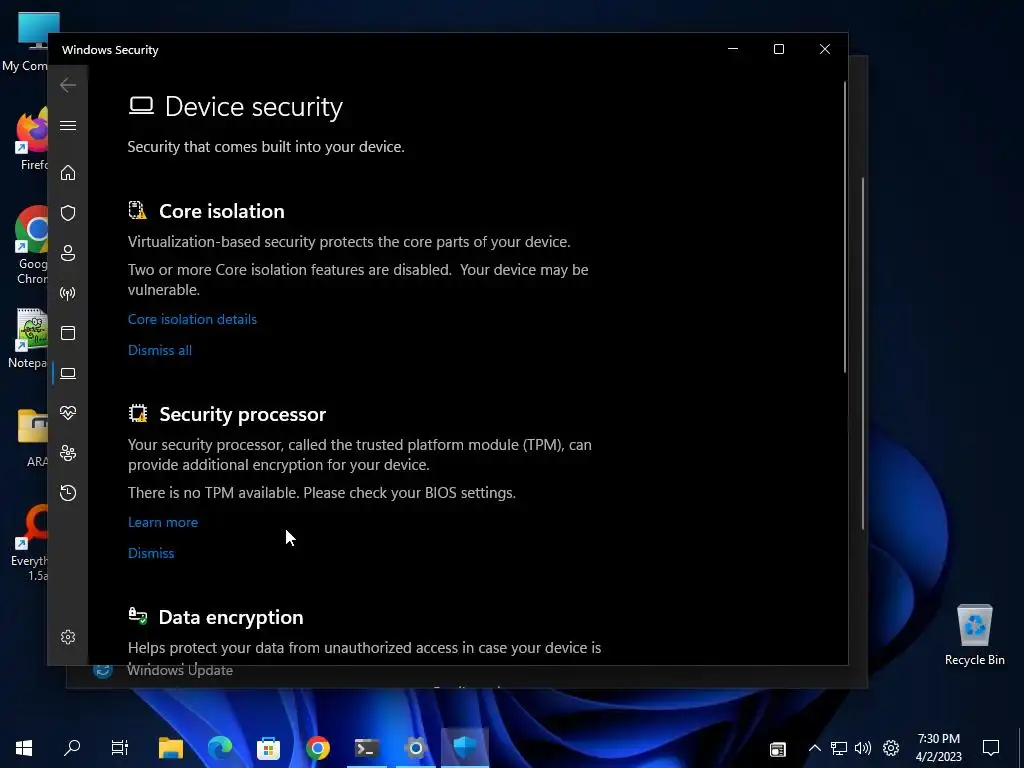
Task: Click the Windows Security taskbar shield
Action: click(x=465, y=747)
